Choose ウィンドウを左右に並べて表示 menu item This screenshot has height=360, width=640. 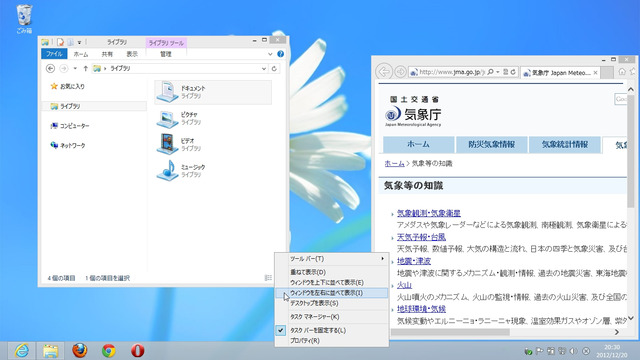[x=331, y=293]
